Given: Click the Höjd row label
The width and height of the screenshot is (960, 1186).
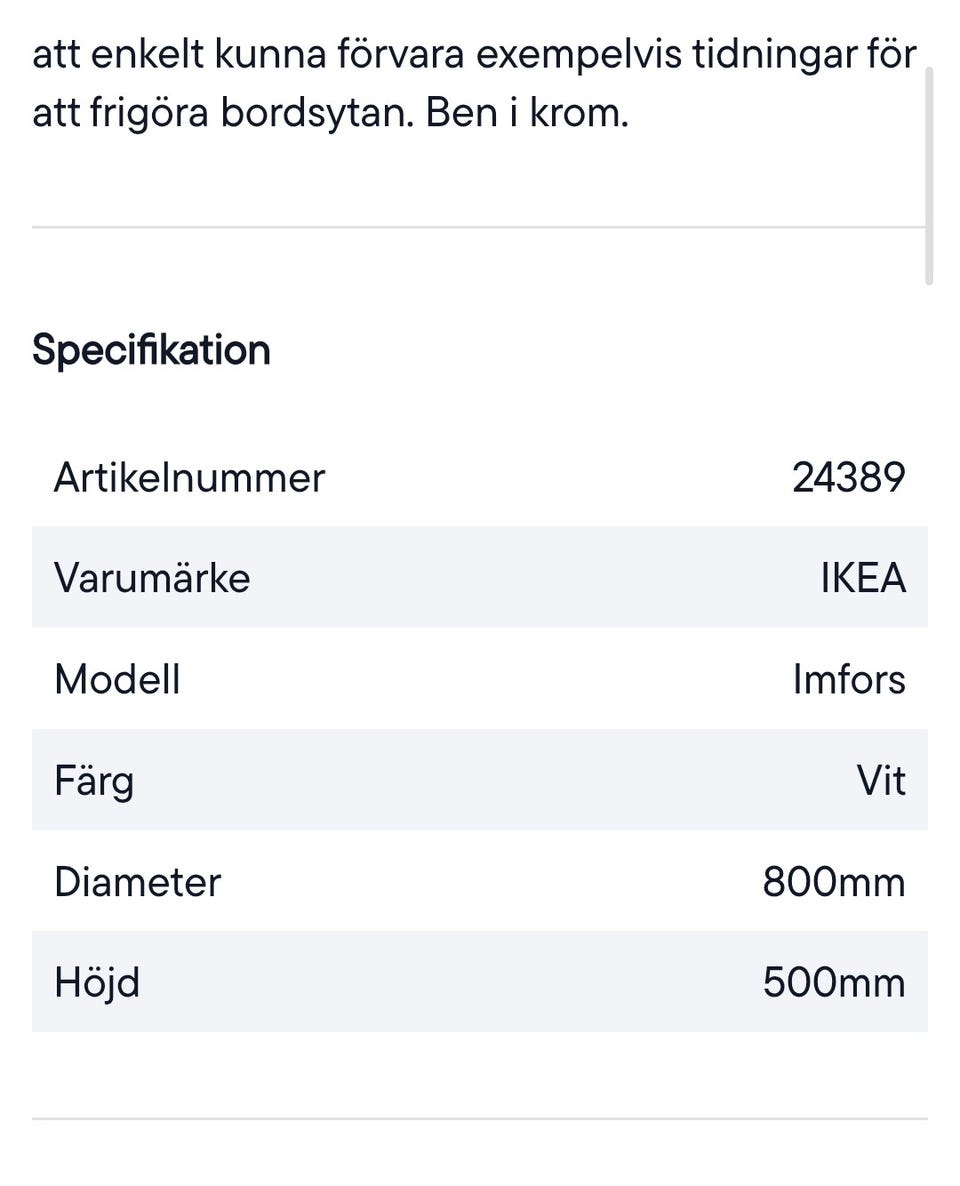Looking at the screenshot, I should [97, 983].
